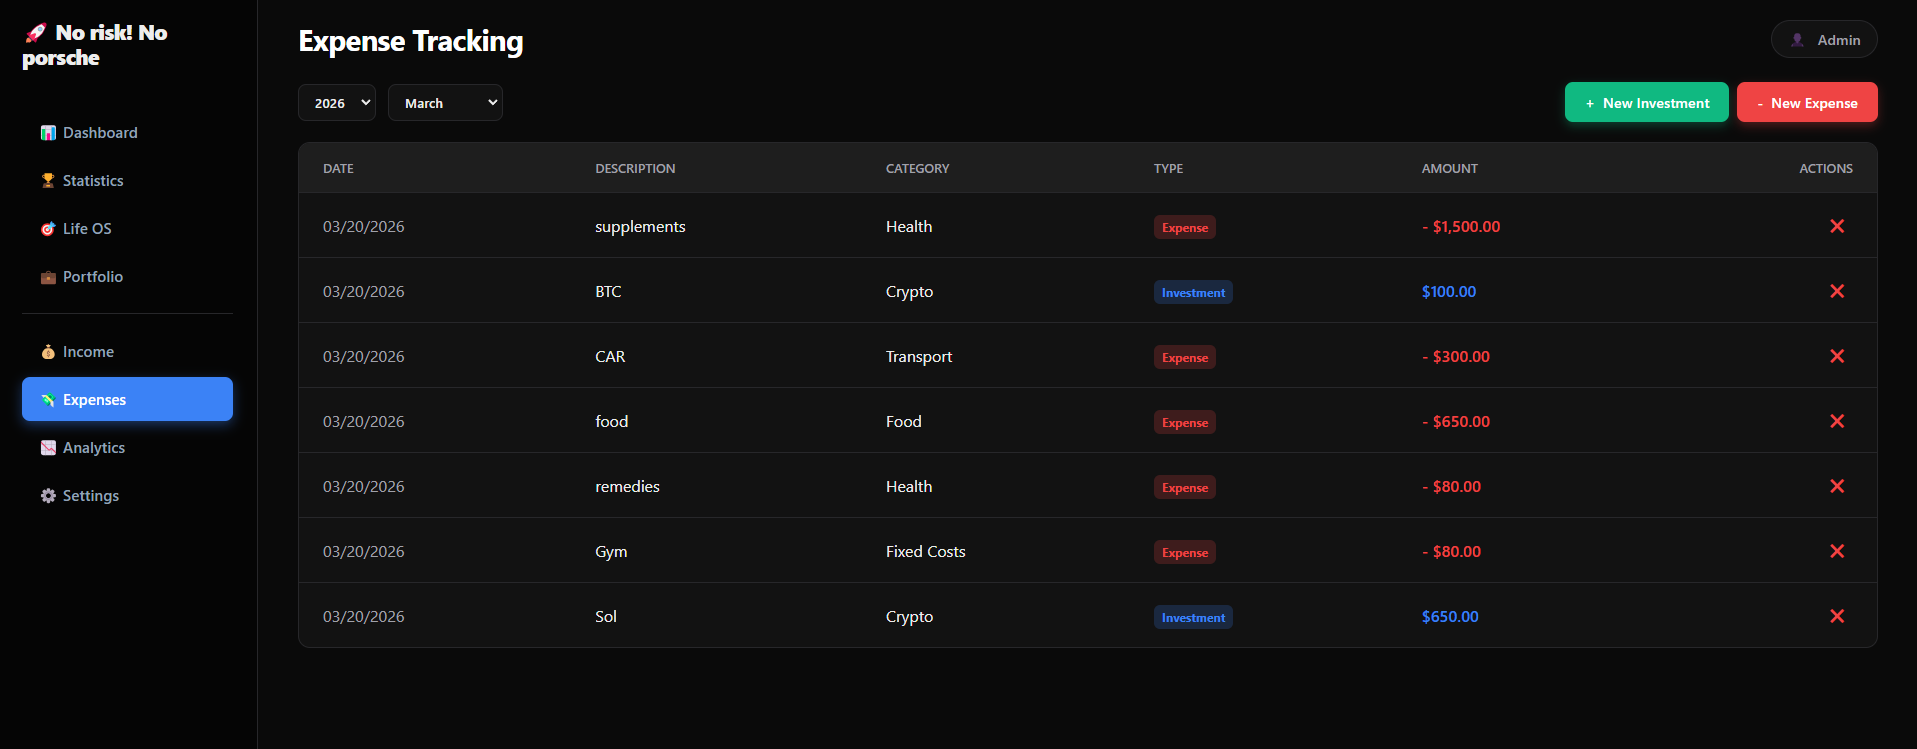This screenshot has width=1917, height=749.
Task: Open the Settings page
Action: (x=90, y=496)
